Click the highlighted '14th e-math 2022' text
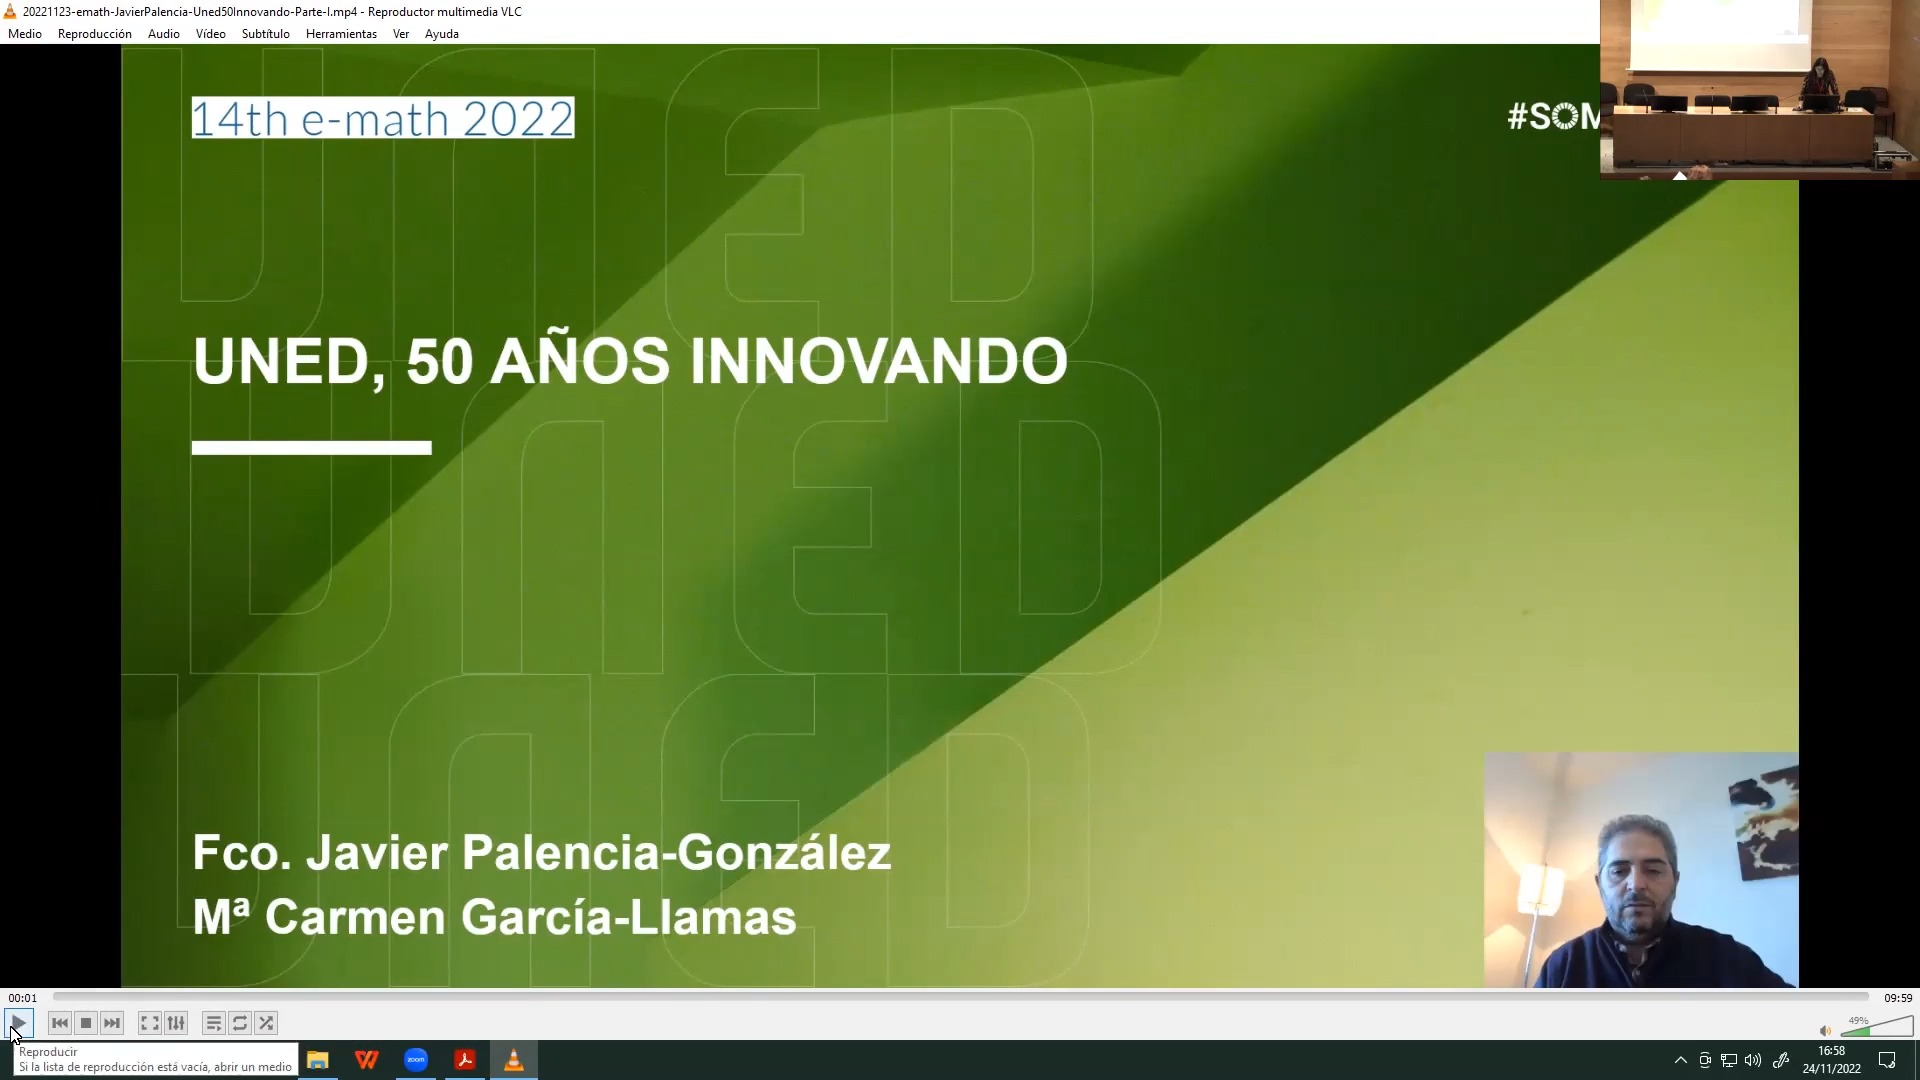Image resolution: width=1920 pixels, height=1080 pixels. coord(383,118)
